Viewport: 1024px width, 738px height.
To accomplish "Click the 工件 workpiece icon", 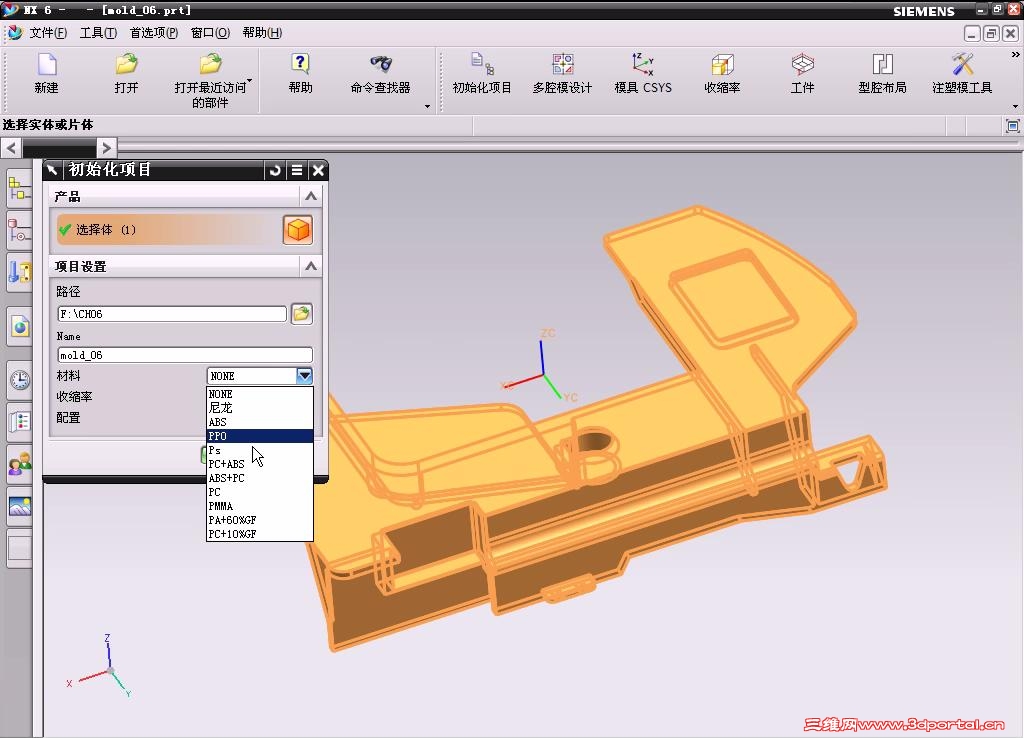I will click(803, 64).
